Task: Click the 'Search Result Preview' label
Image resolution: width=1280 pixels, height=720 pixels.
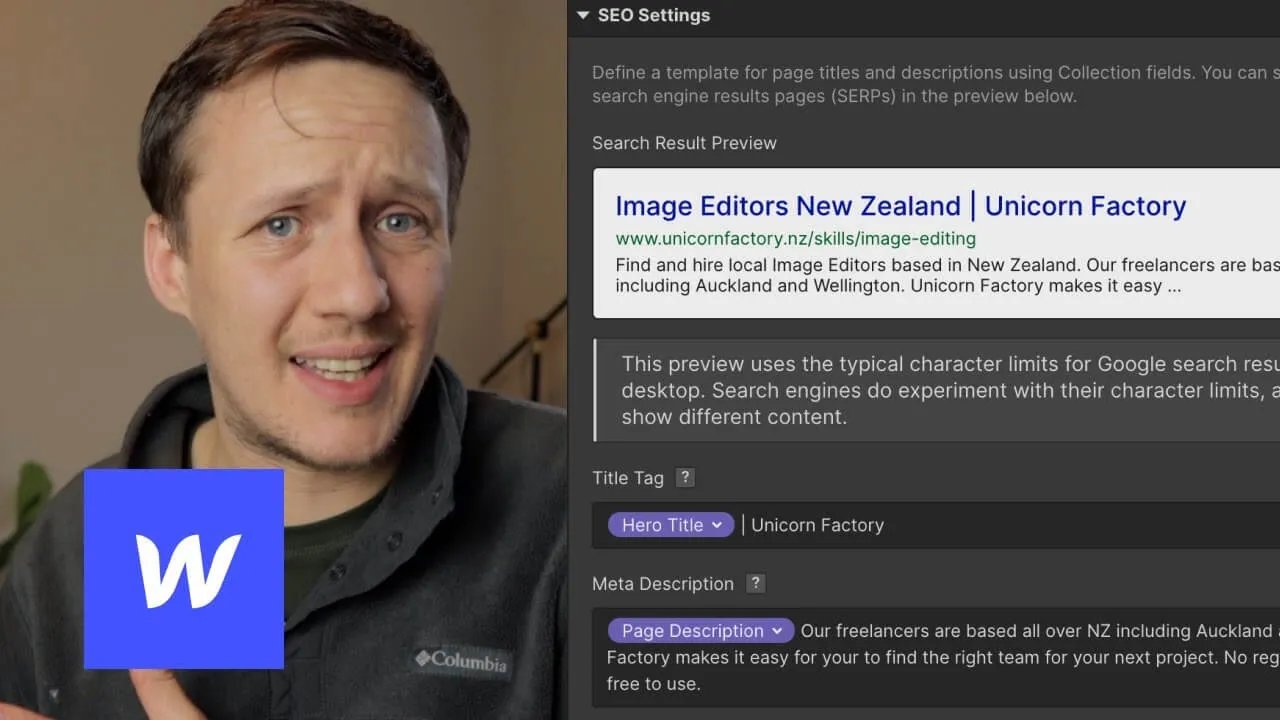Action: pyautogui.click(x=684, y=143)
